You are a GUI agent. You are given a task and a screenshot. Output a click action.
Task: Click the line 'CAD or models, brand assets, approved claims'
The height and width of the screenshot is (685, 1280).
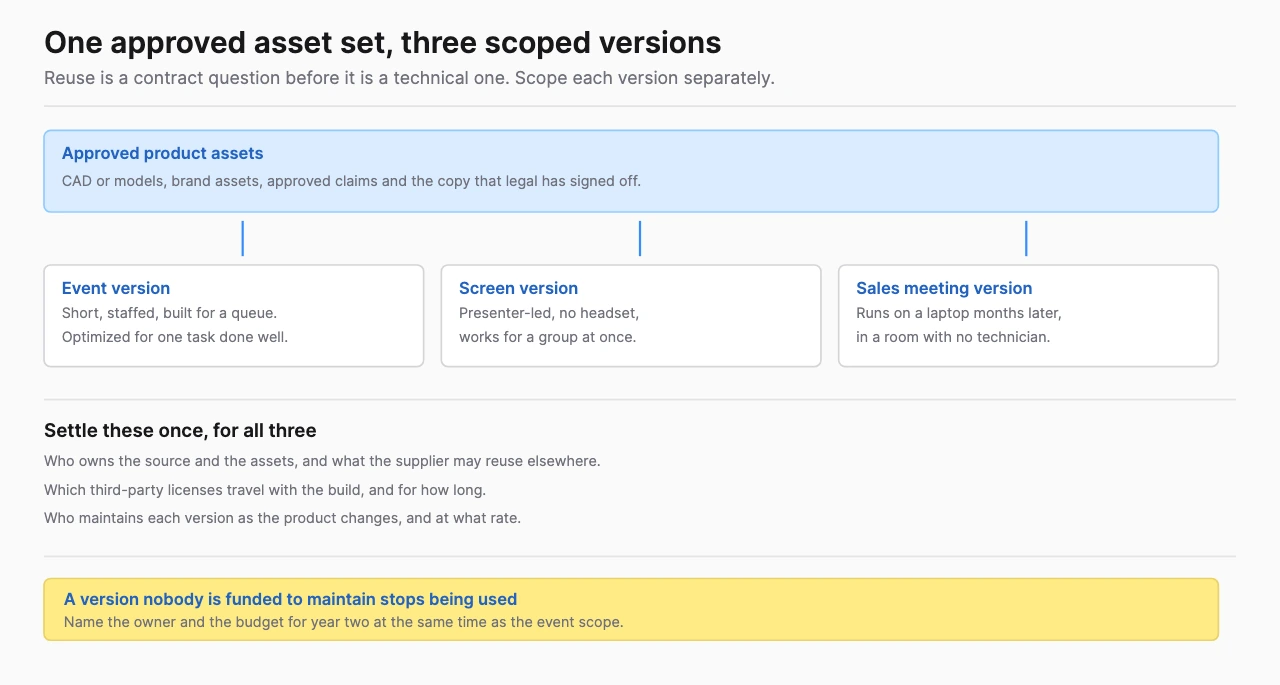(x=351, y=181)
